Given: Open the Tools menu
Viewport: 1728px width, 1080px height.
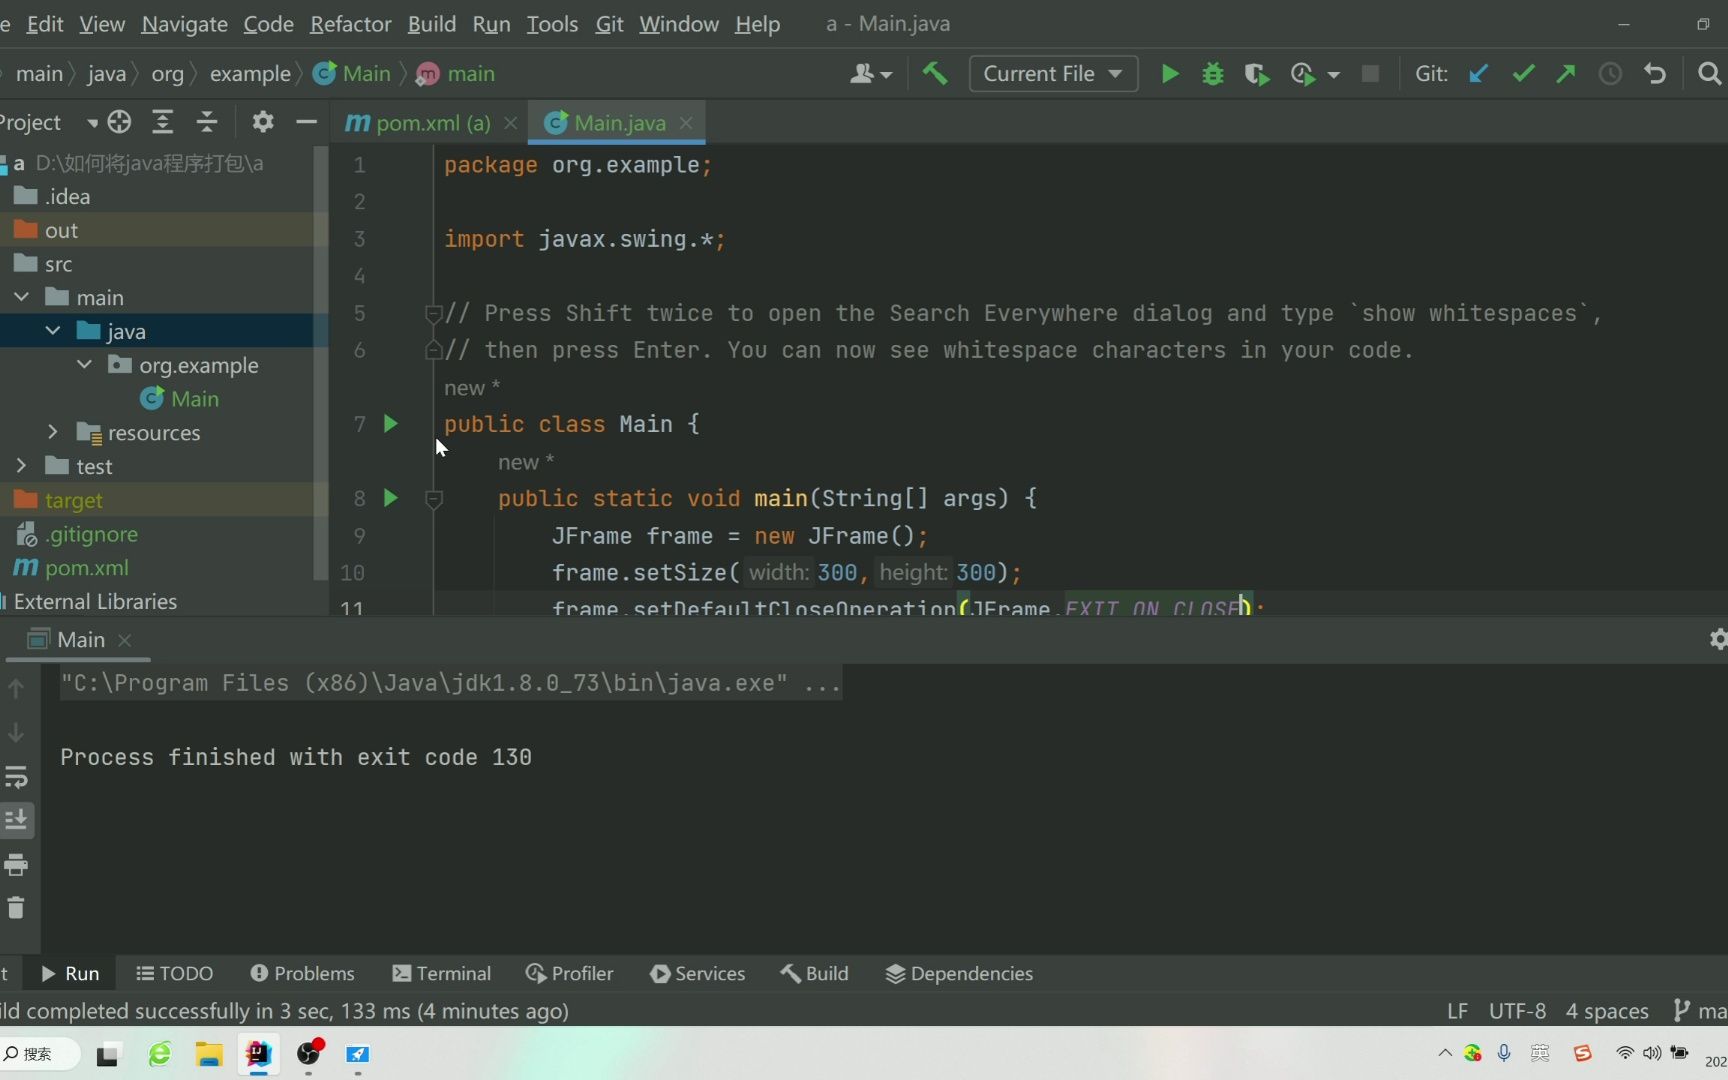Looking at the screenshot, I should (552, 24).
